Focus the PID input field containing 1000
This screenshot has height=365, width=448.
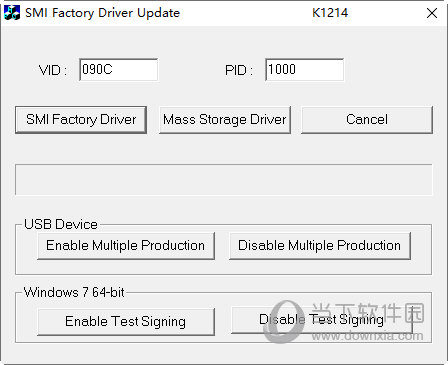304,70
